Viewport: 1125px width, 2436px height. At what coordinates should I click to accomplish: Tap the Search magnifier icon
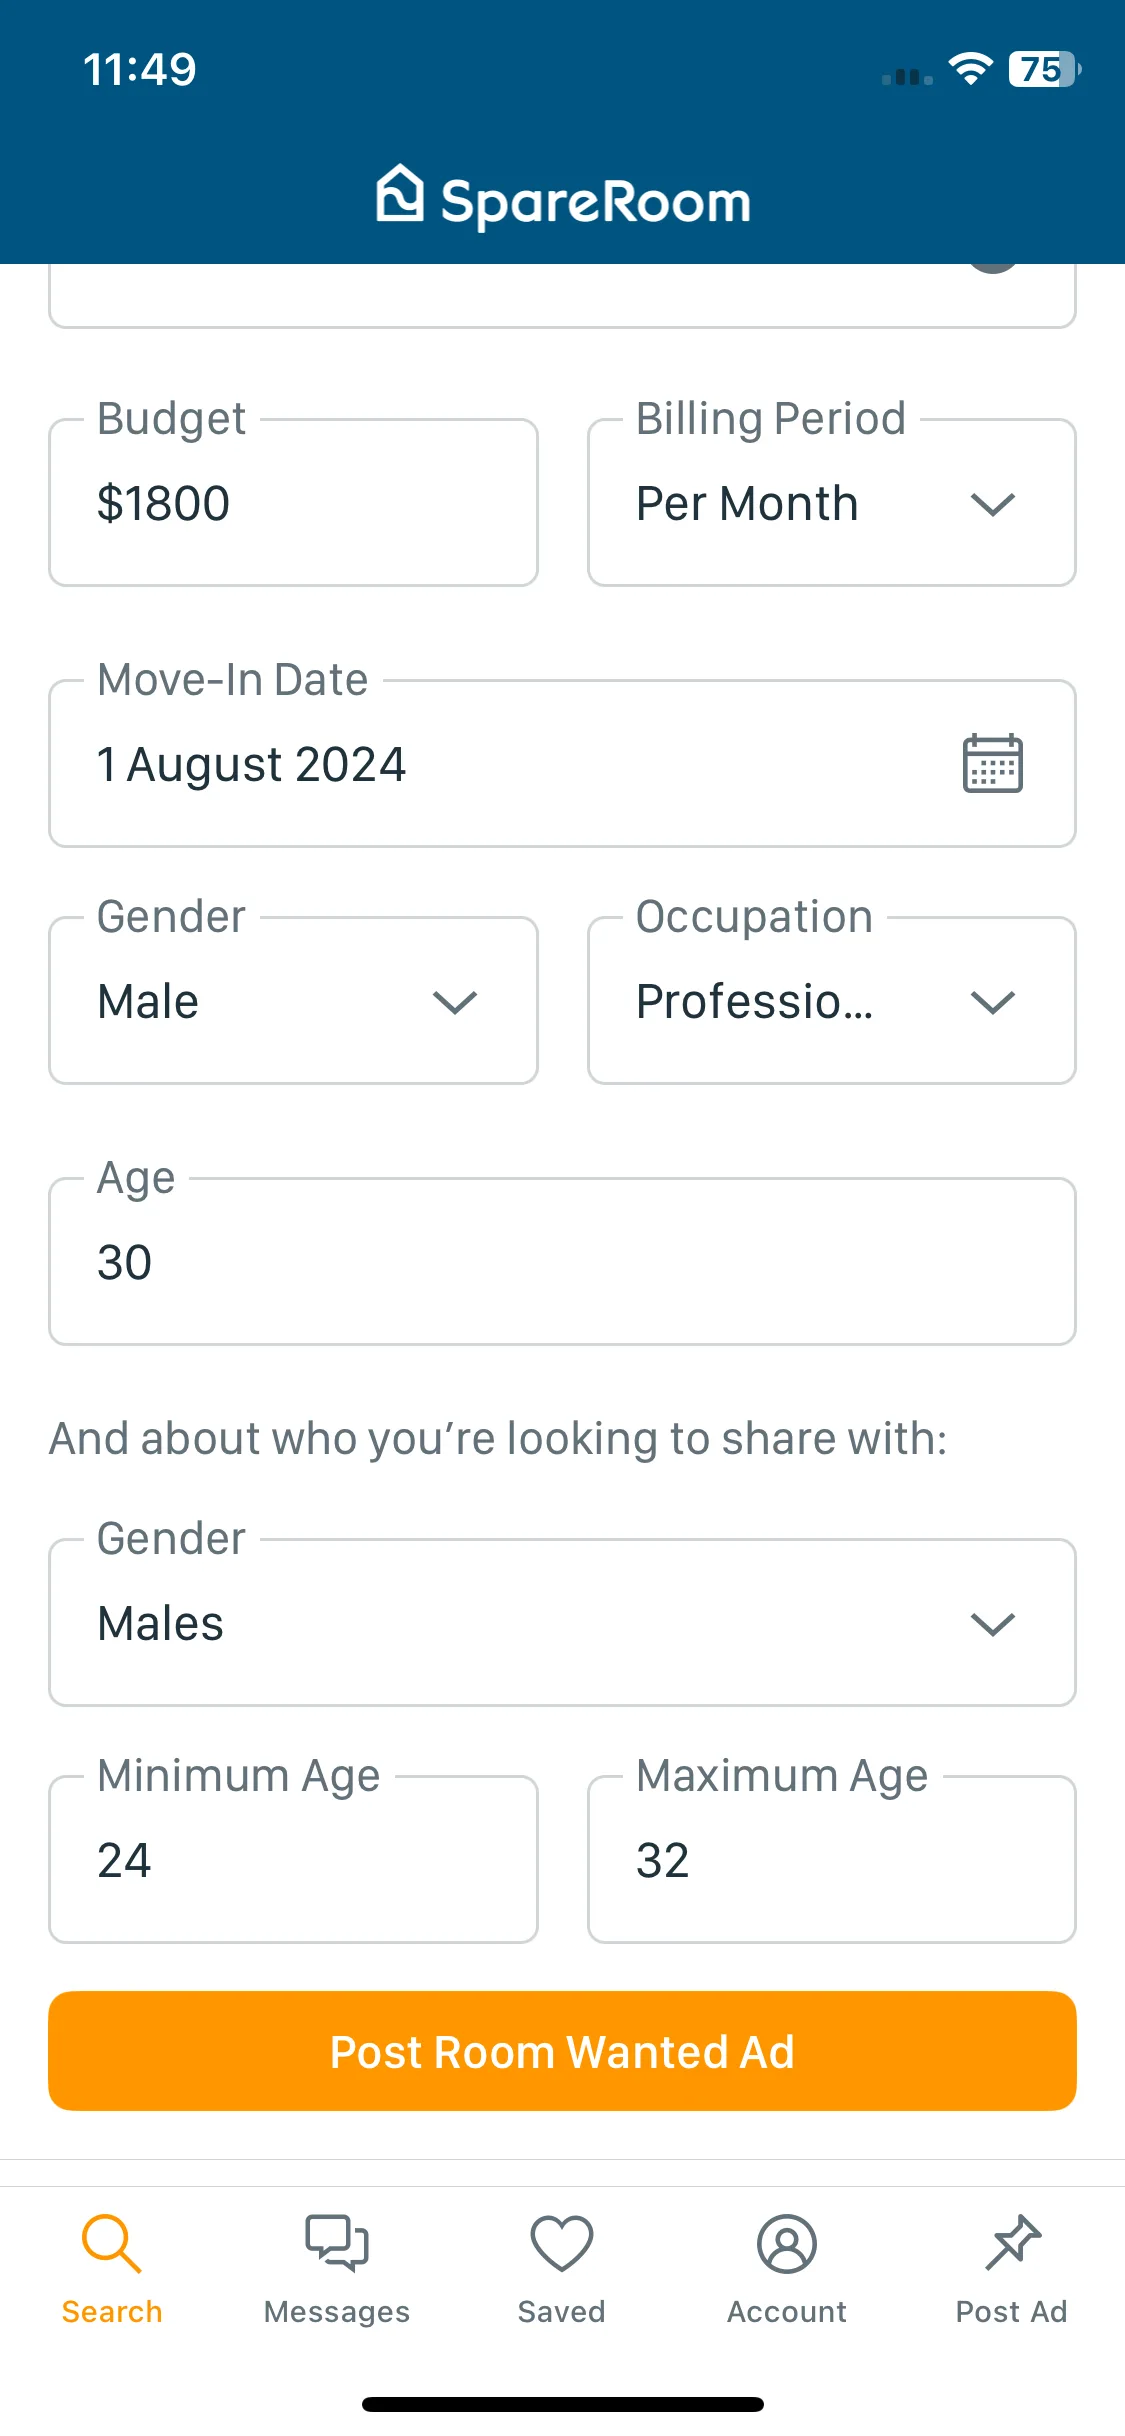tap(111, 2243)
